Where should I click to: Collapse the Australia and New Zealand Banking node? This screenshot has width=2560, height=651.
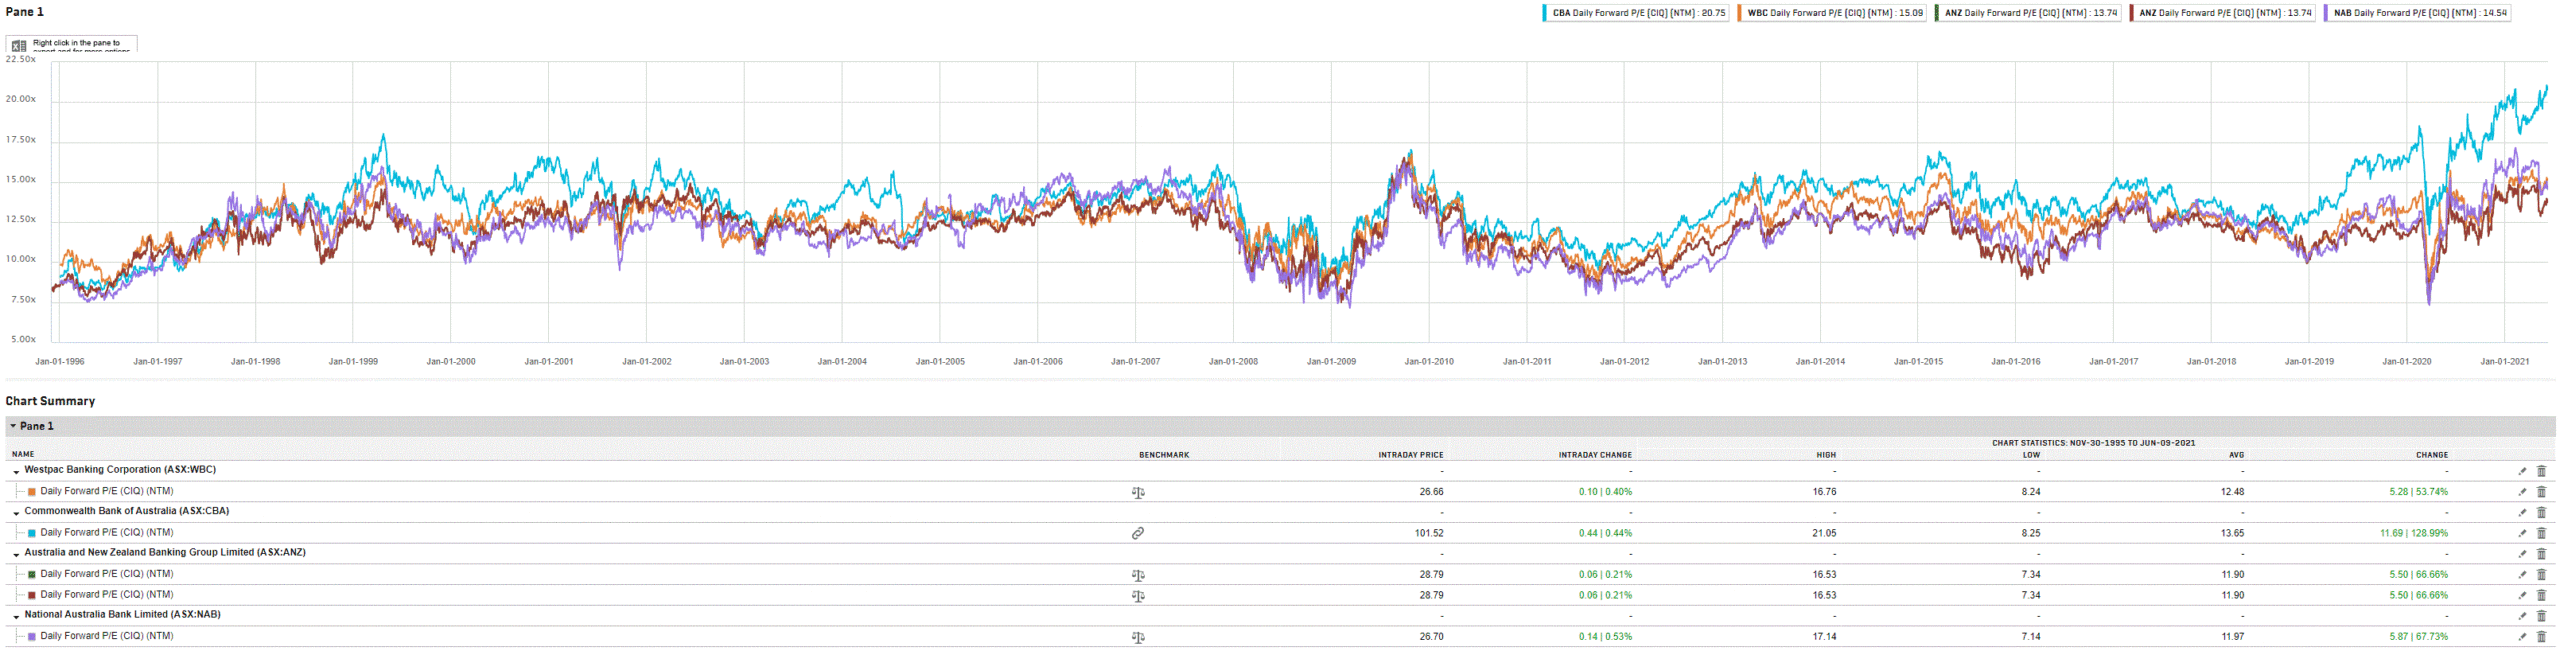[x=16, y=554]
